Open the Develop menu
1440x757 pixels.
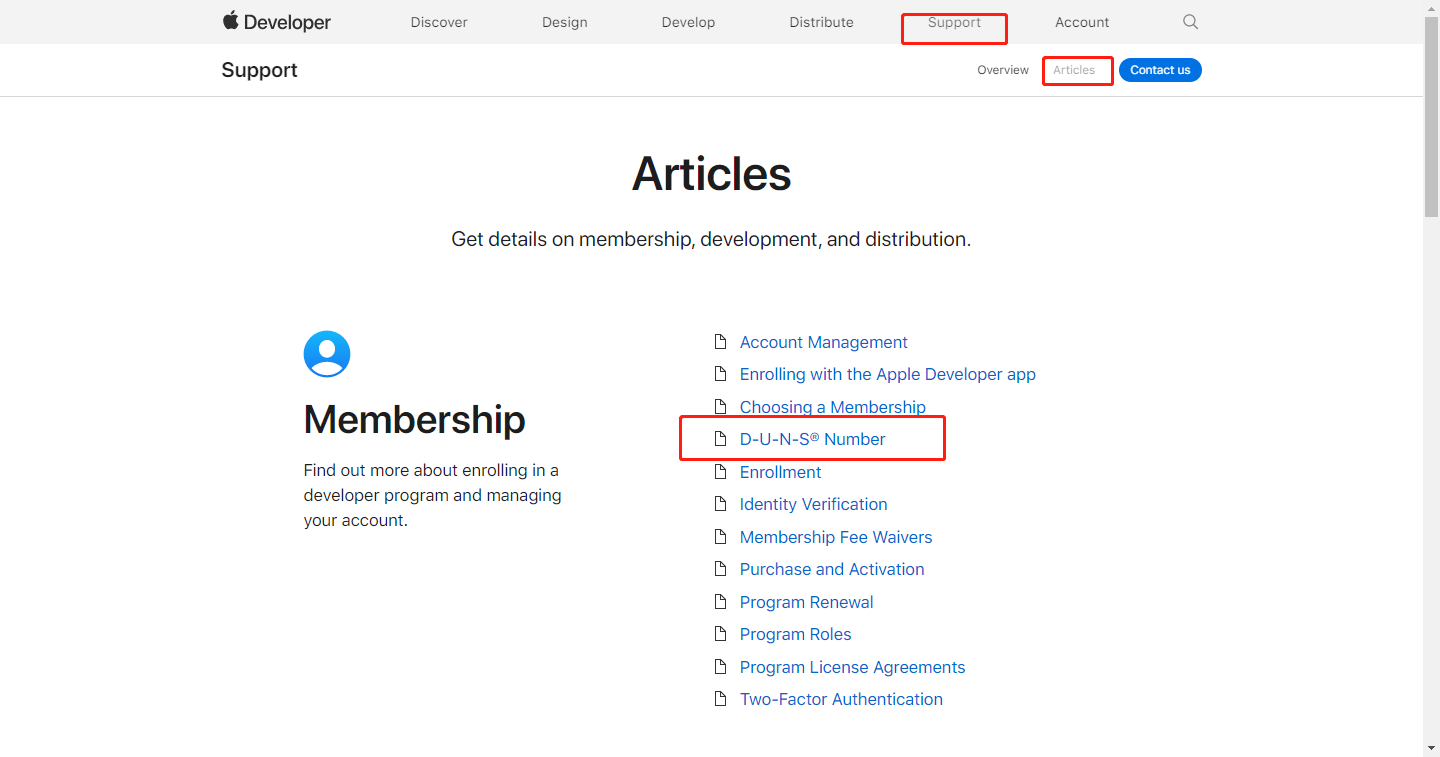pos(688,22)
